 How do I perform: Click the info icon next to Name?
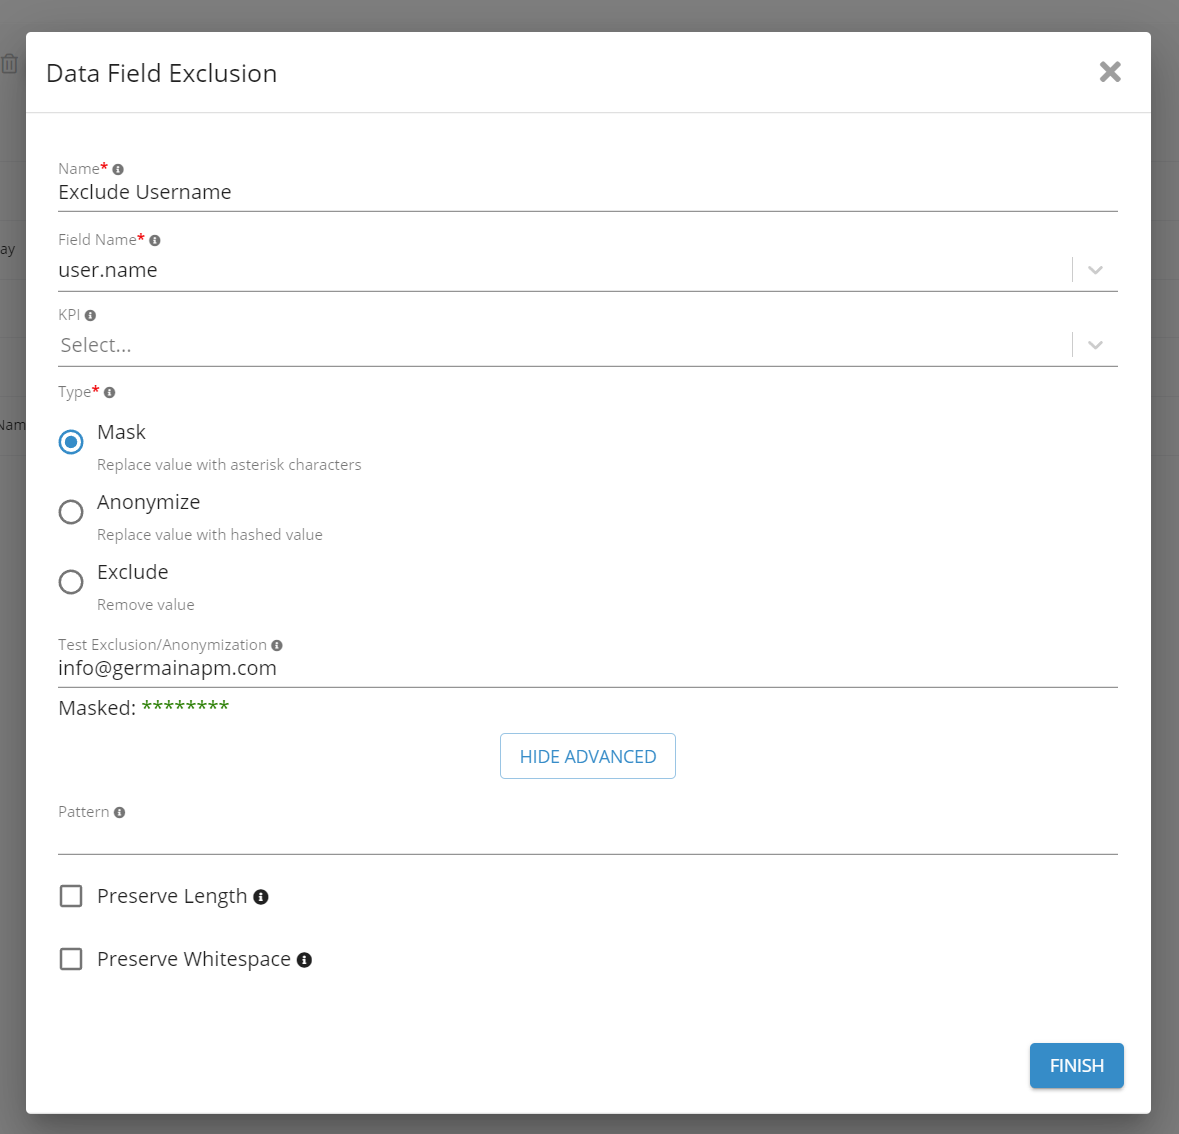117,168
